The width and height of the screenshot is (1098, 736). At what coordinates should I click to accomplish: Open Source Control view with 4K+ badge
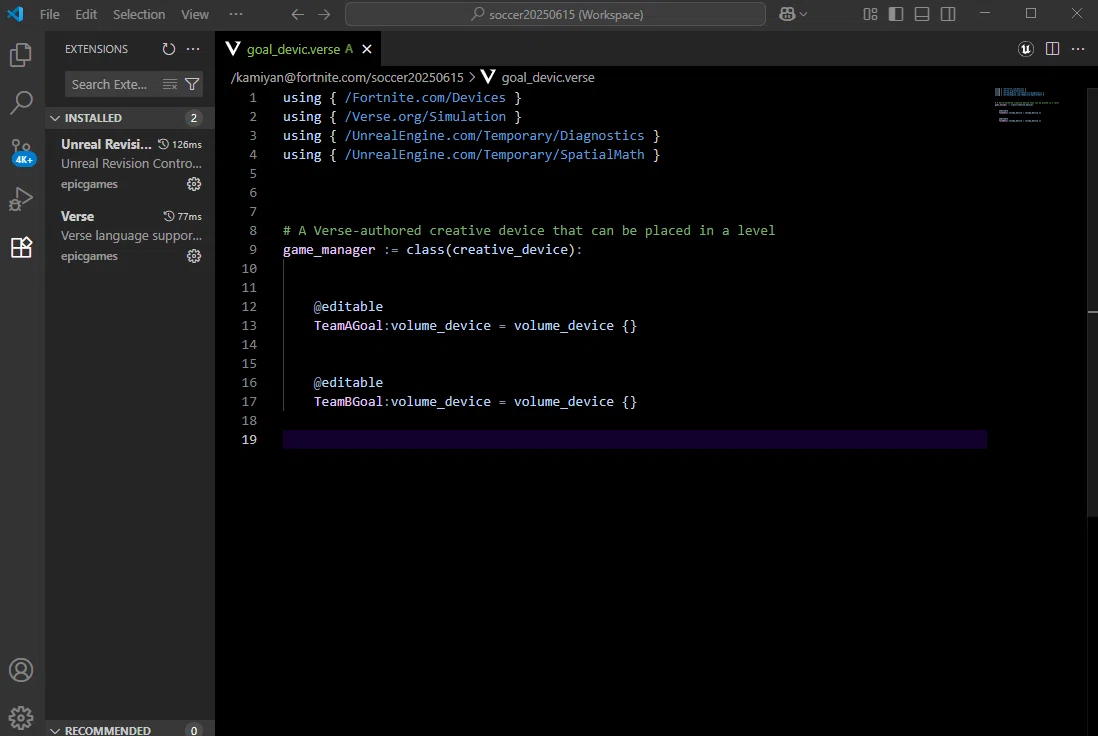pyautogui.click(x=21, y=151)
